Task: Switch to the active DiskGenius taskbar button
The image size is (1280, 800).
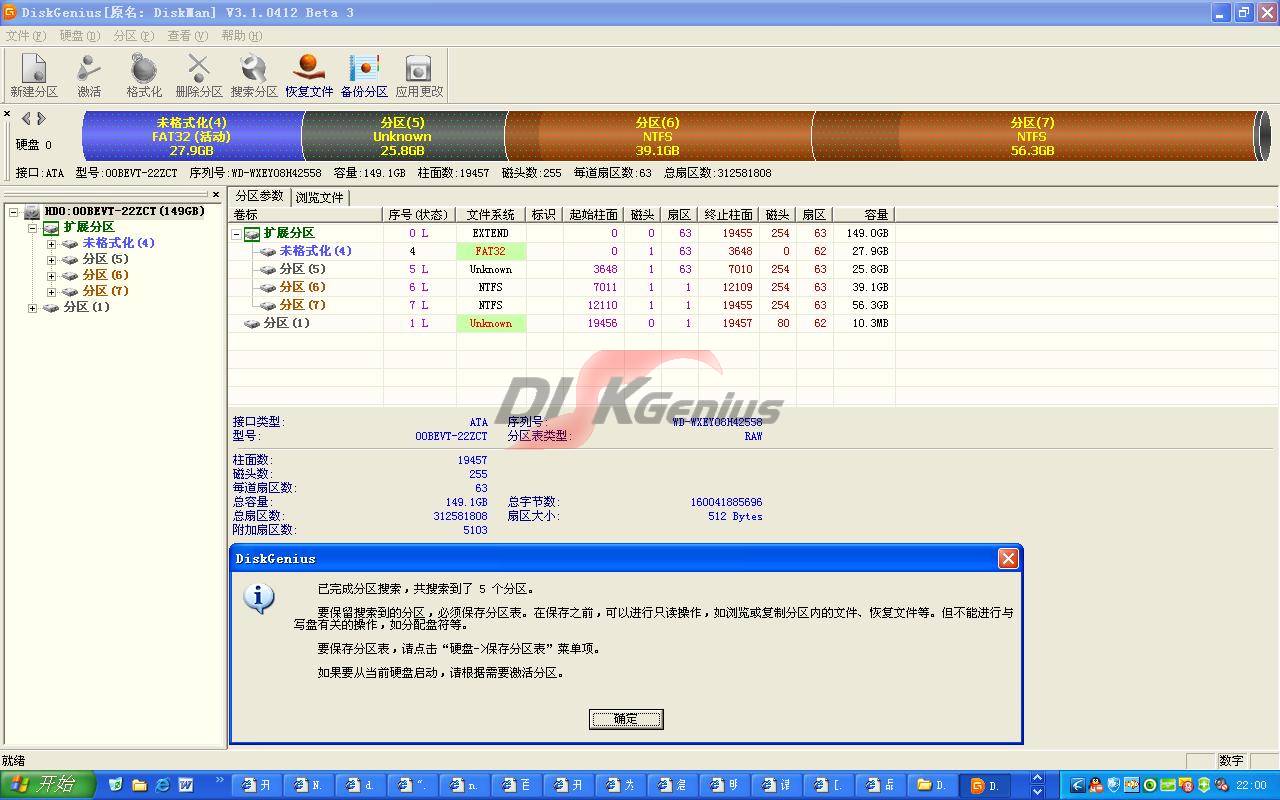Action: coord(985,785)
